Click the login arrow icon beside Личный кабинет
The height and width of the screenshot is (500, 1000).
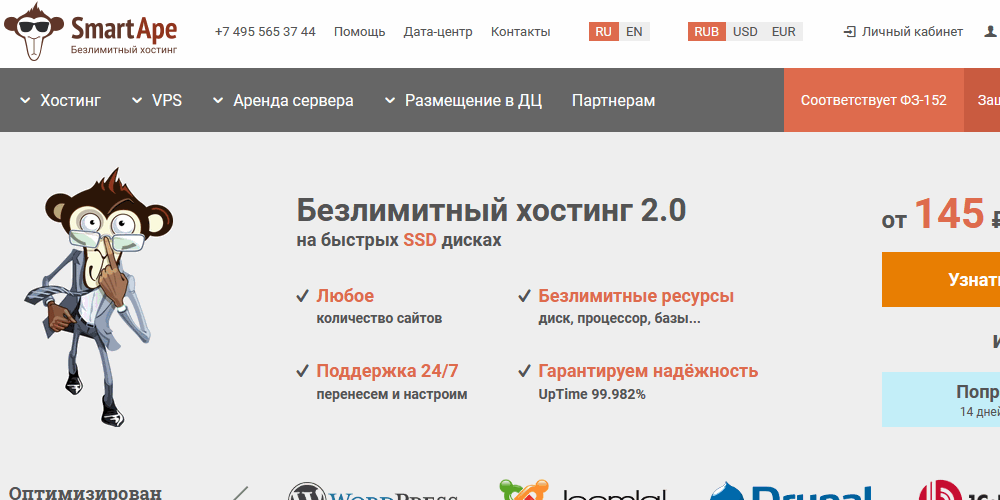(849, 32)
